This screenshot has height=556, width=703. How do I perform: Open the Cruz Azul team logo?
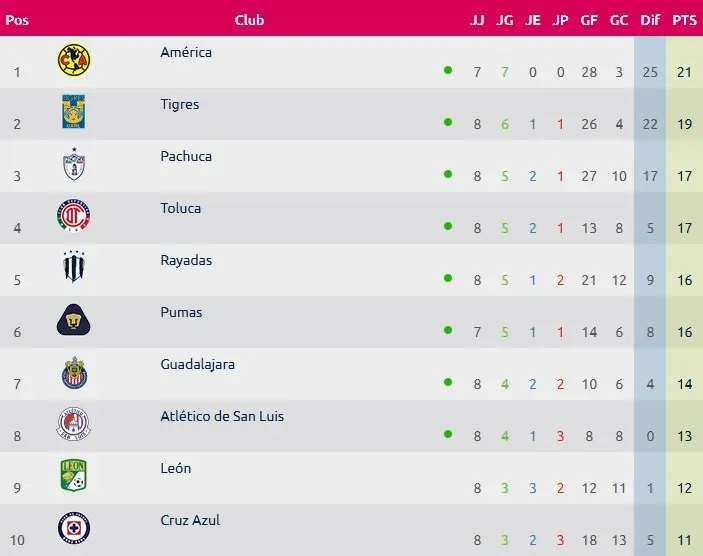coord(74,528)
